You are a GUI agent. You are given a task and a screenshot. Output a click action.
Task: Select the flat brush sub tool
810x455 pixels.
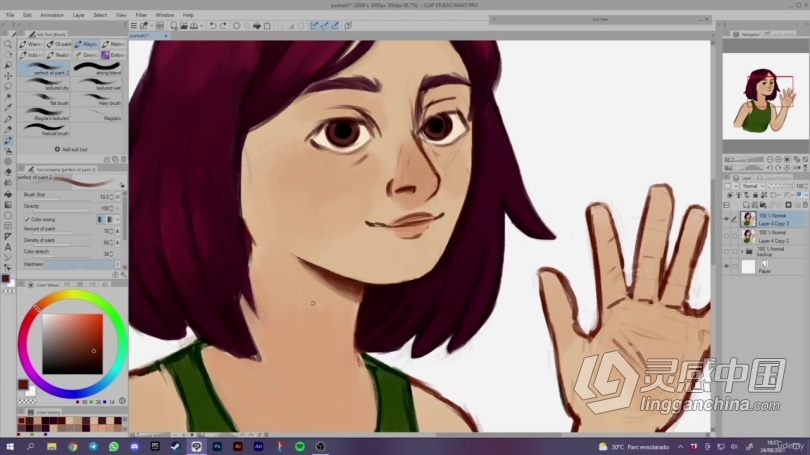click(x=44, y=99)
